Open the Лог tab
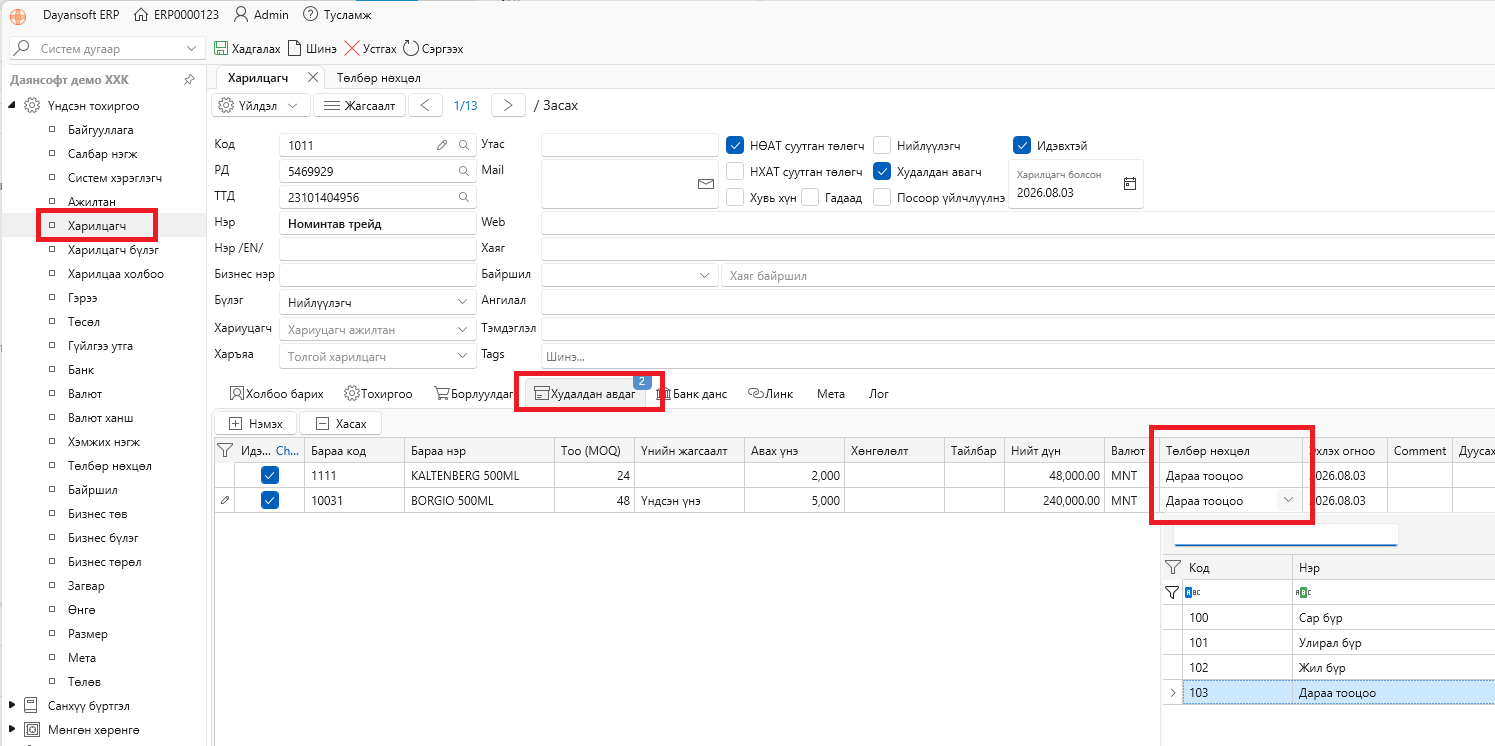The width and height of the screenshot is (1495, 746). pos(879,393)
